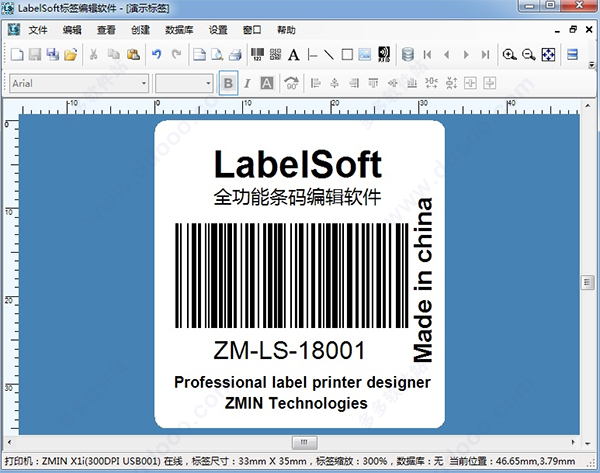Screen dimensions: 600x473
Task: Click the RFID tool icon
Action: click(x=384, y=54)
